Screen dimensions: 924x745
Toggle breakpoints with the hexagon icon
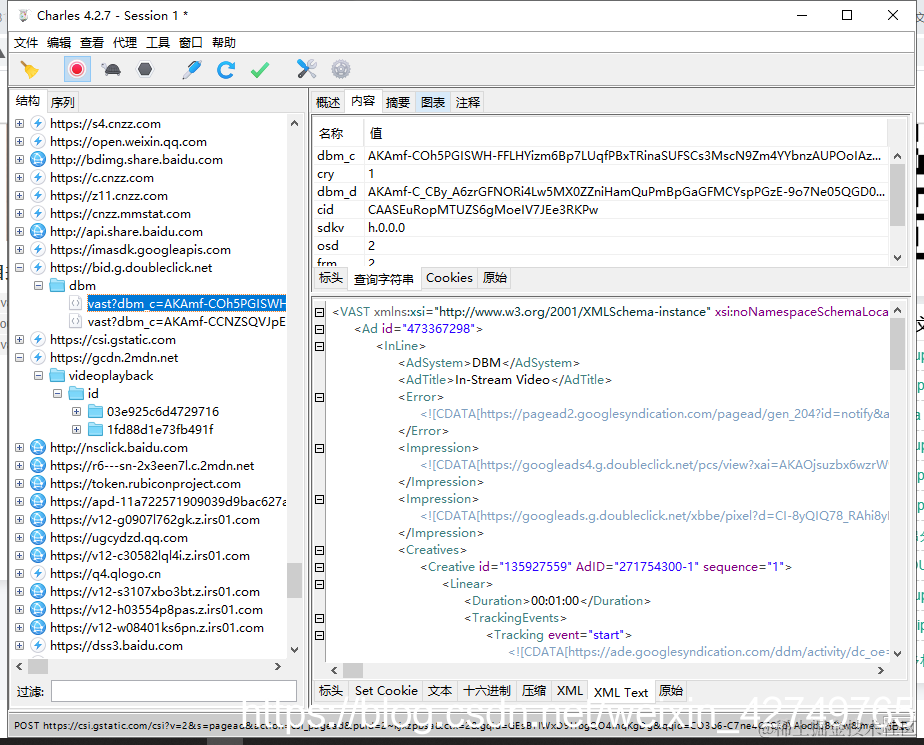(x=145, y=70)
